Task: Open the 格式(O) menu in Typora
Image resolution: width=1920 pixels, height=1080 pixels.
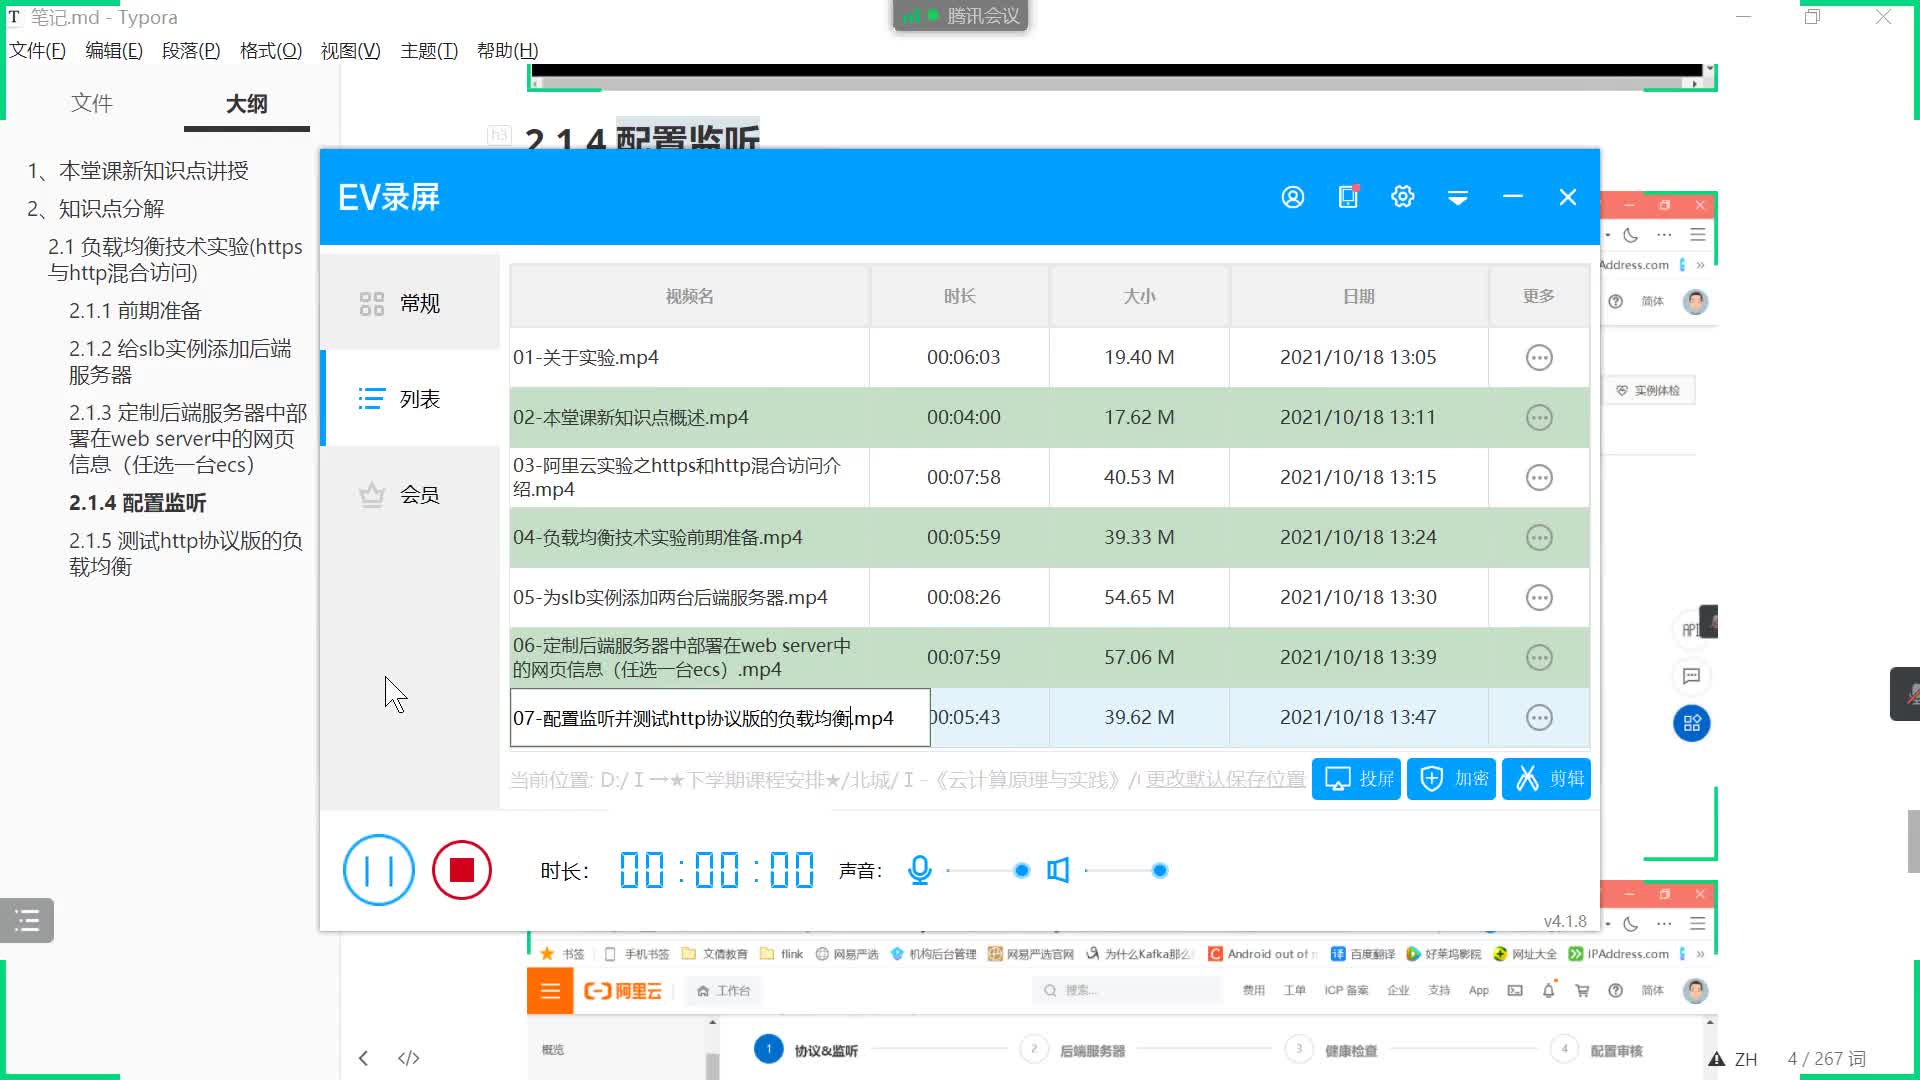Action: point(271,50)
